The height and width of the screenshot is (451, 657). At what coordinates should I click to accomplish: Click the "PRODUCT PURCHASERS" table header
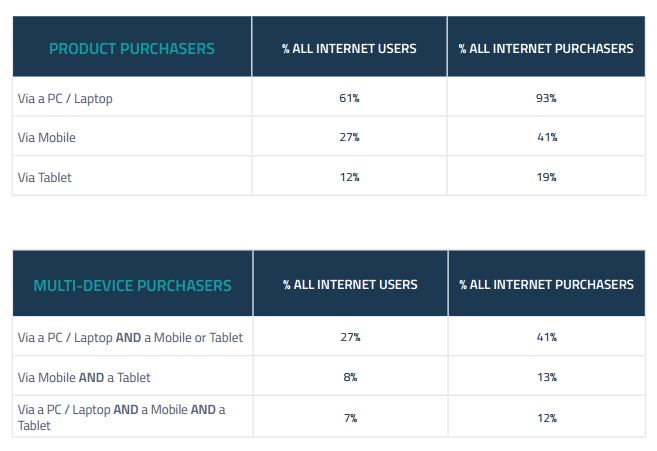[132, 48]
